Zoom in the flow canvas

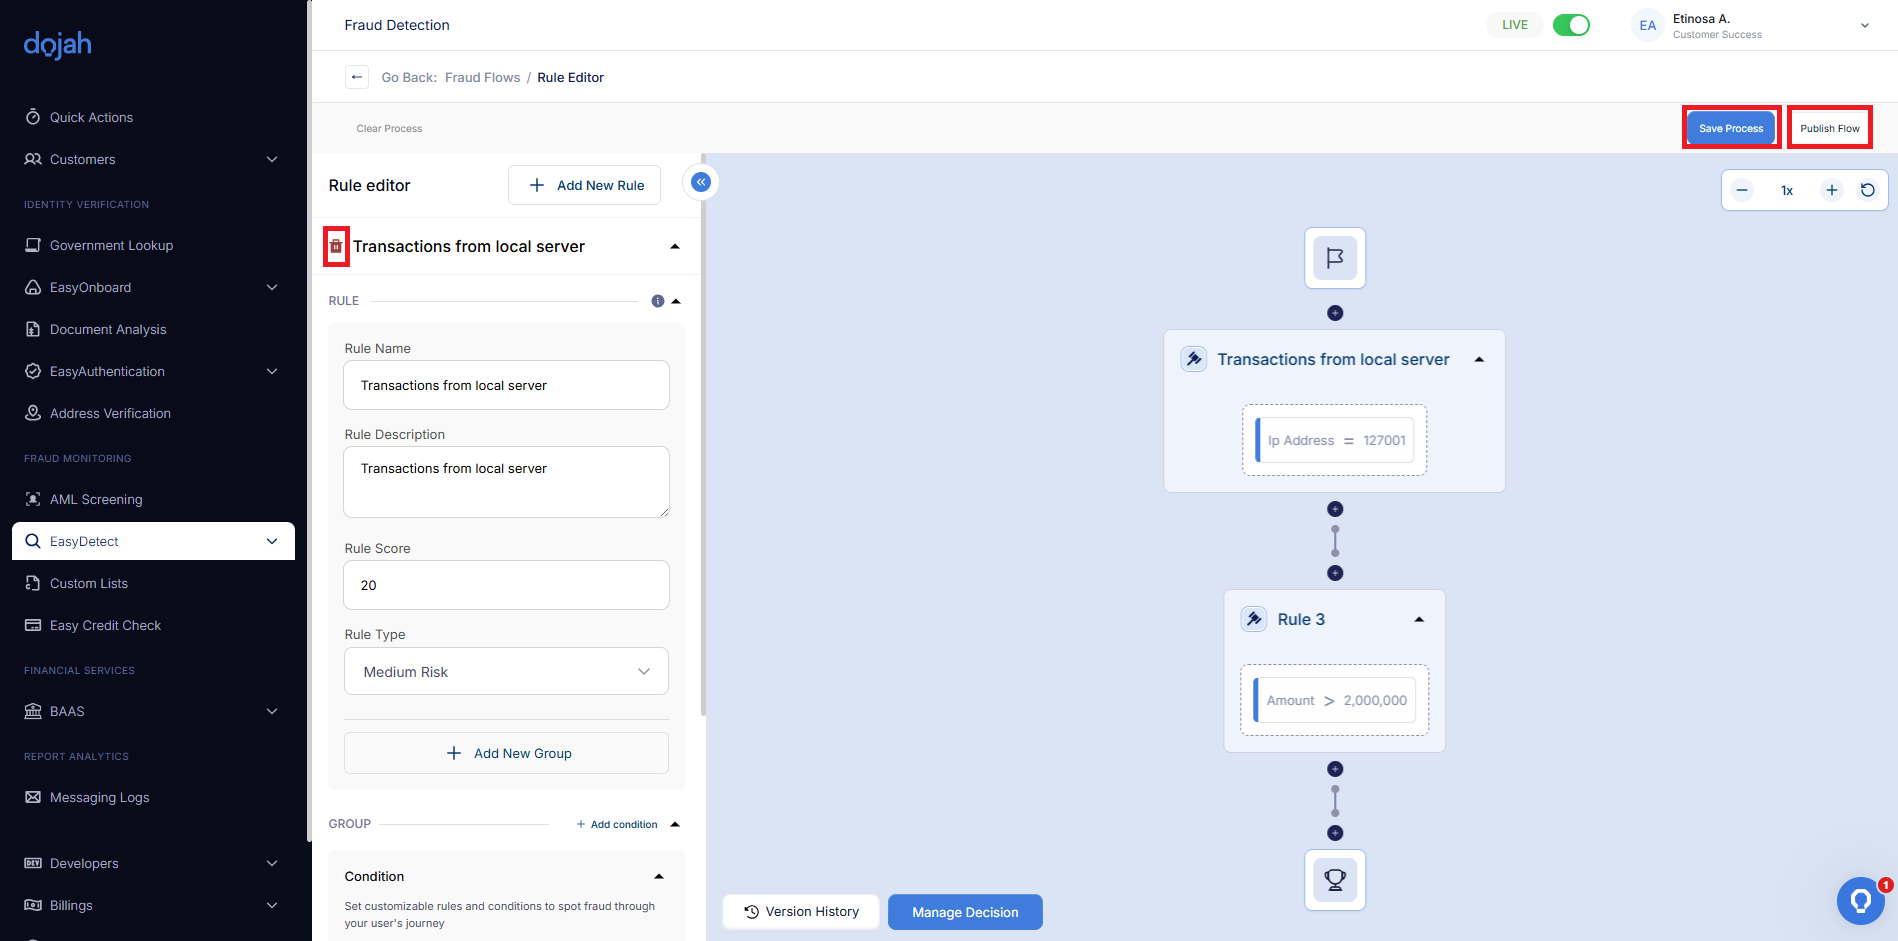[1832, 190]
